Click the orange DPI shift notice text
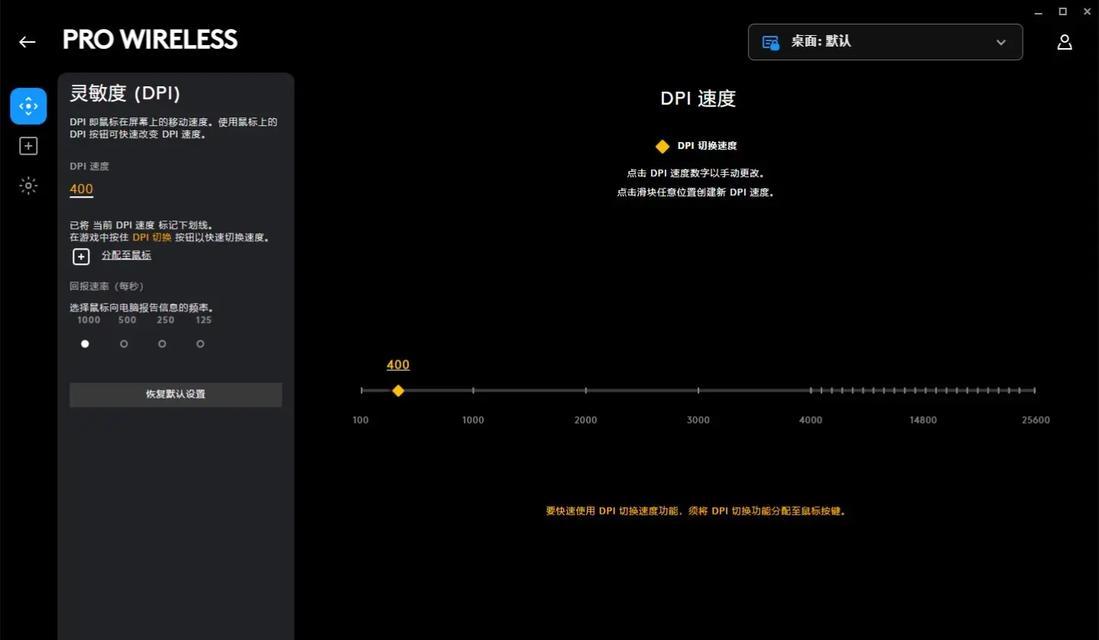The image size is (1099, 640). [696, 511]
